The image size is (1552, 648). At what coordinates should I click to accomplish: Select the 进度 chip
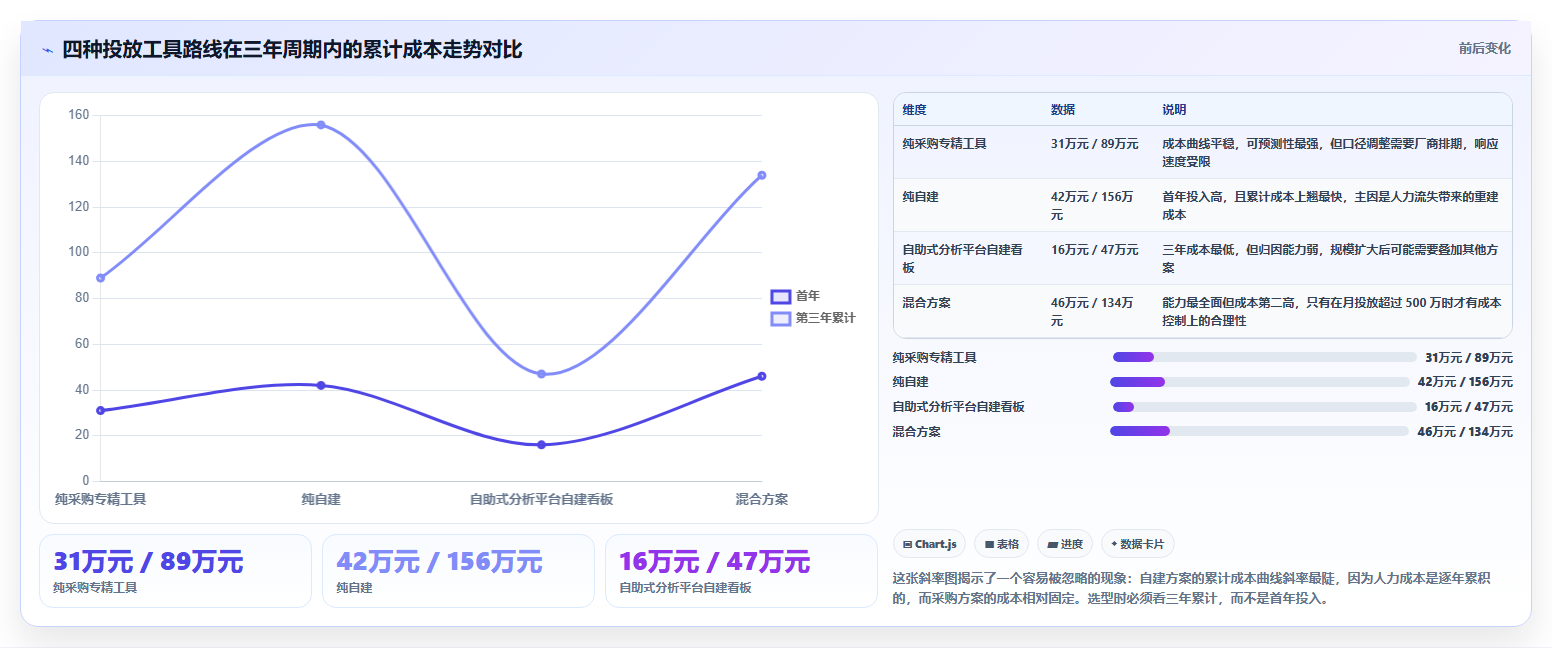tap(1065, 544)
